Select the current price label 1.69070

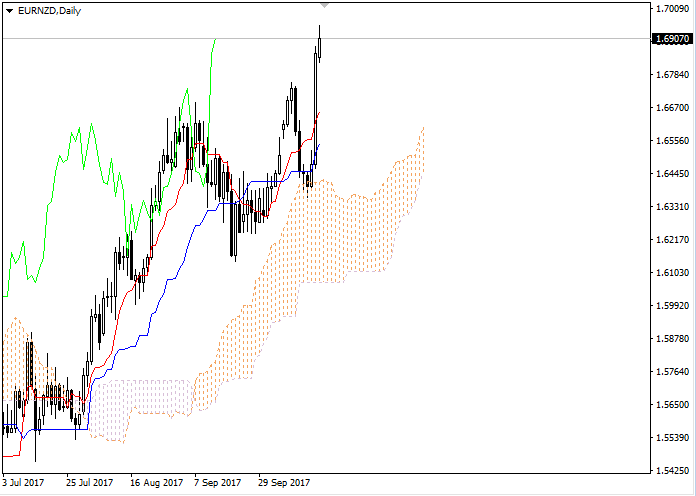tap(672, 39)
